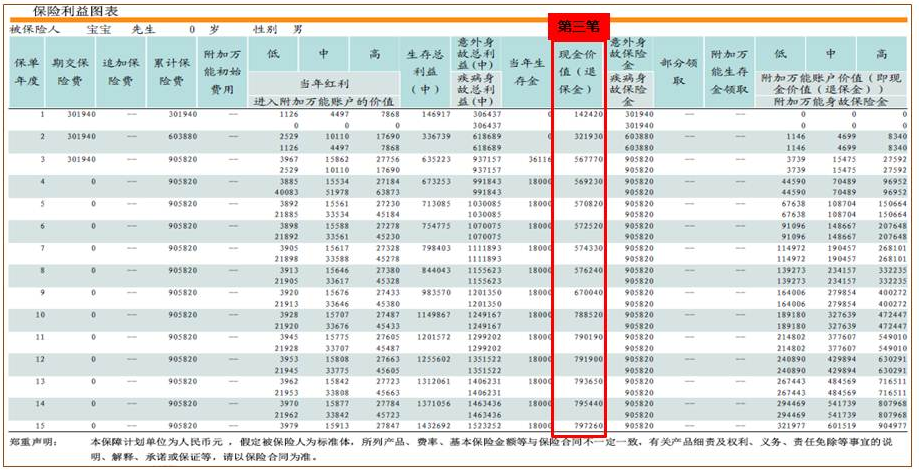919x474 pixels.
Task: Select survival total benefit 1149867
Action: click(433, 315)
